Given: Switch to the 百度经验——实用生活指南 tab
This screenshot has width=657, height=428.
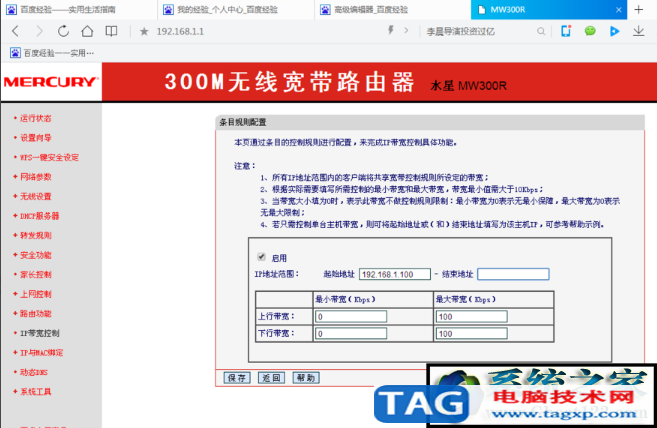Looking at the screenshot, I should 79,10.
